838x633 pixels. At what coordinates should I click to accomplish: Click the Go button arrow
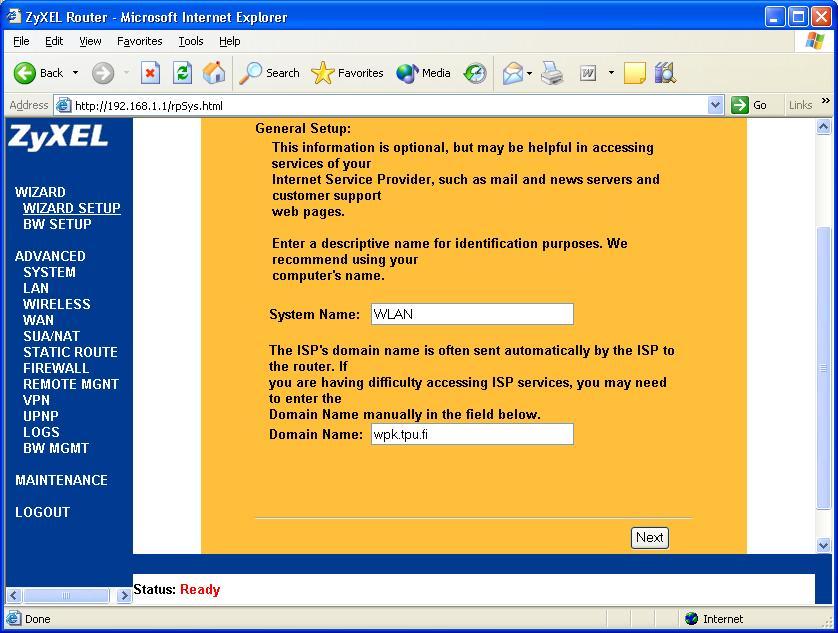point(740,105)
